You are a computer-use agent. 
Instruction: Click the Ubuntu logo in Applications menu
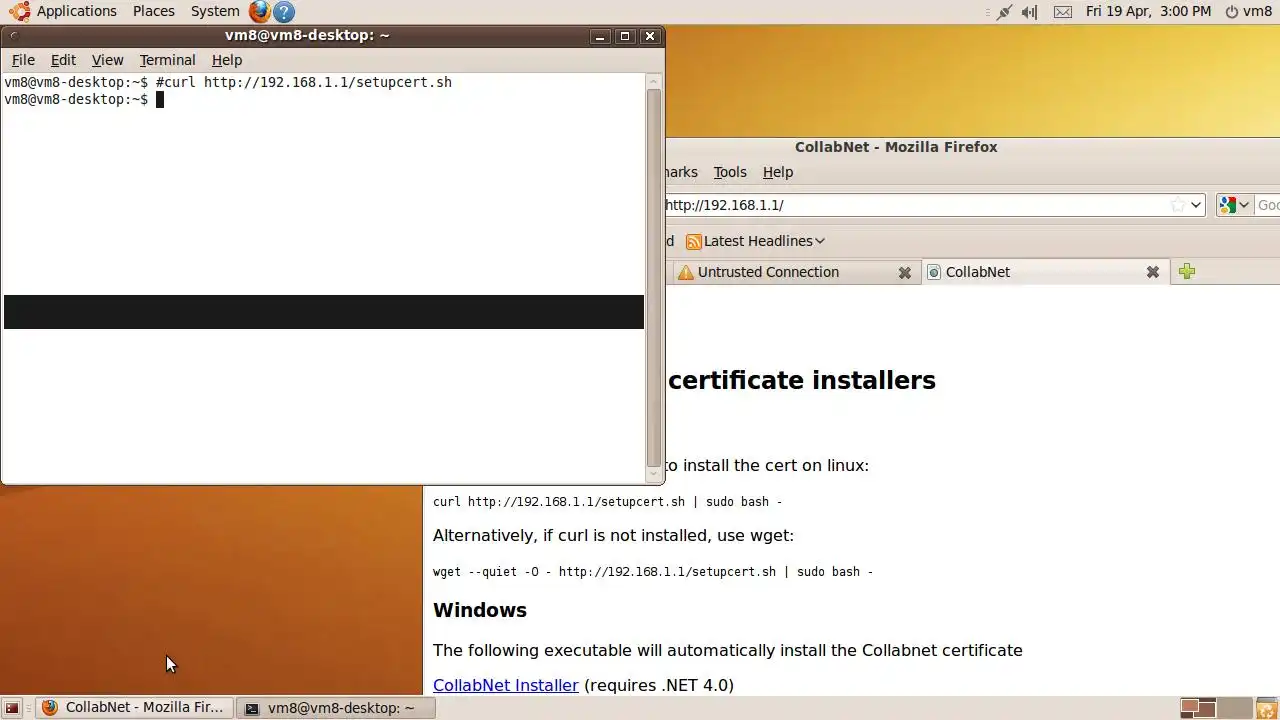point(19,12)
